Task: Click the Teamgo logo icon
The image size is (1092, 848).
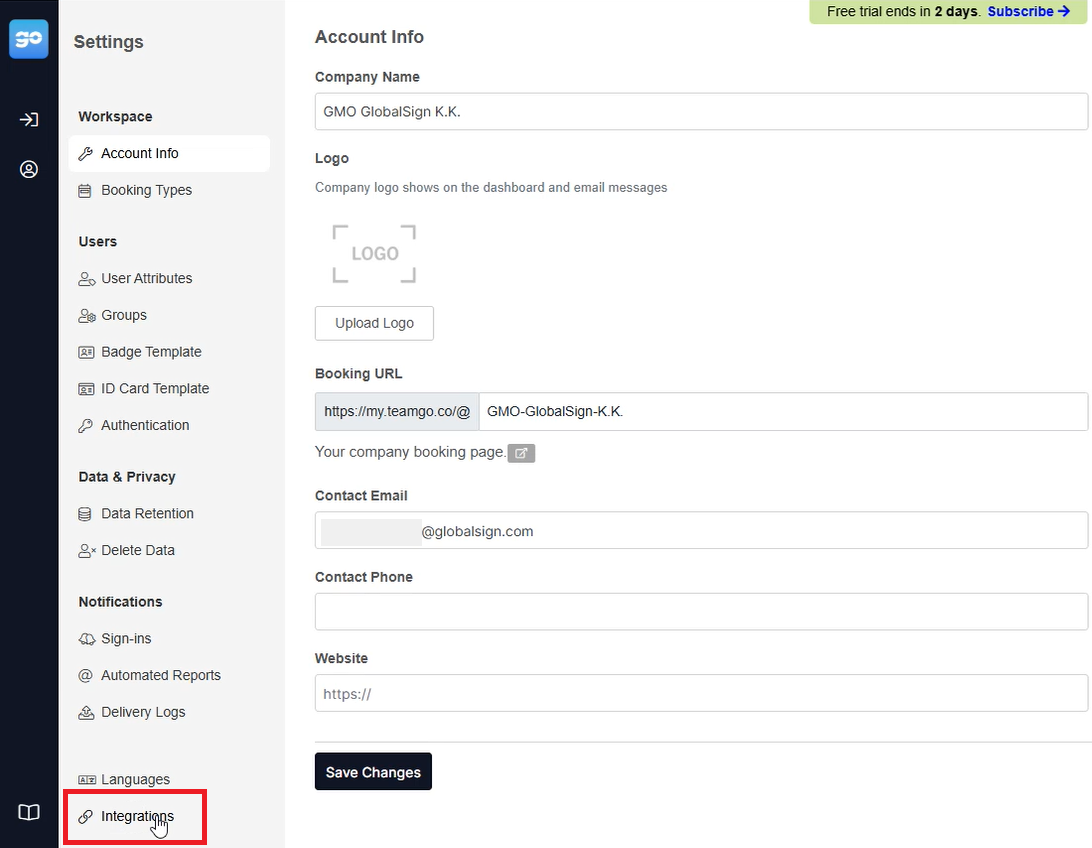Action: point(29,39)
